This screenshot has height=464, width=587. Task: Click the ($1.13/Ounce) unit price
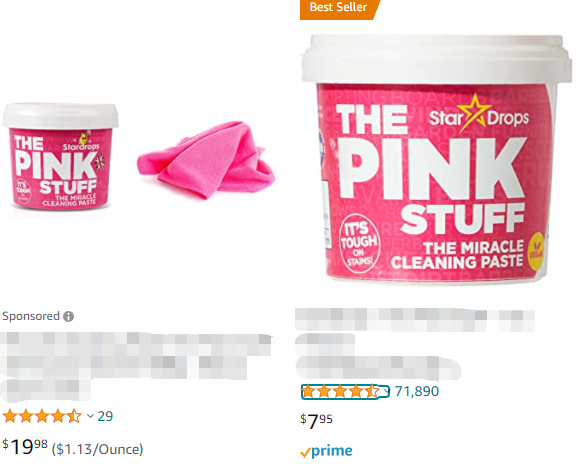(97, 449)
